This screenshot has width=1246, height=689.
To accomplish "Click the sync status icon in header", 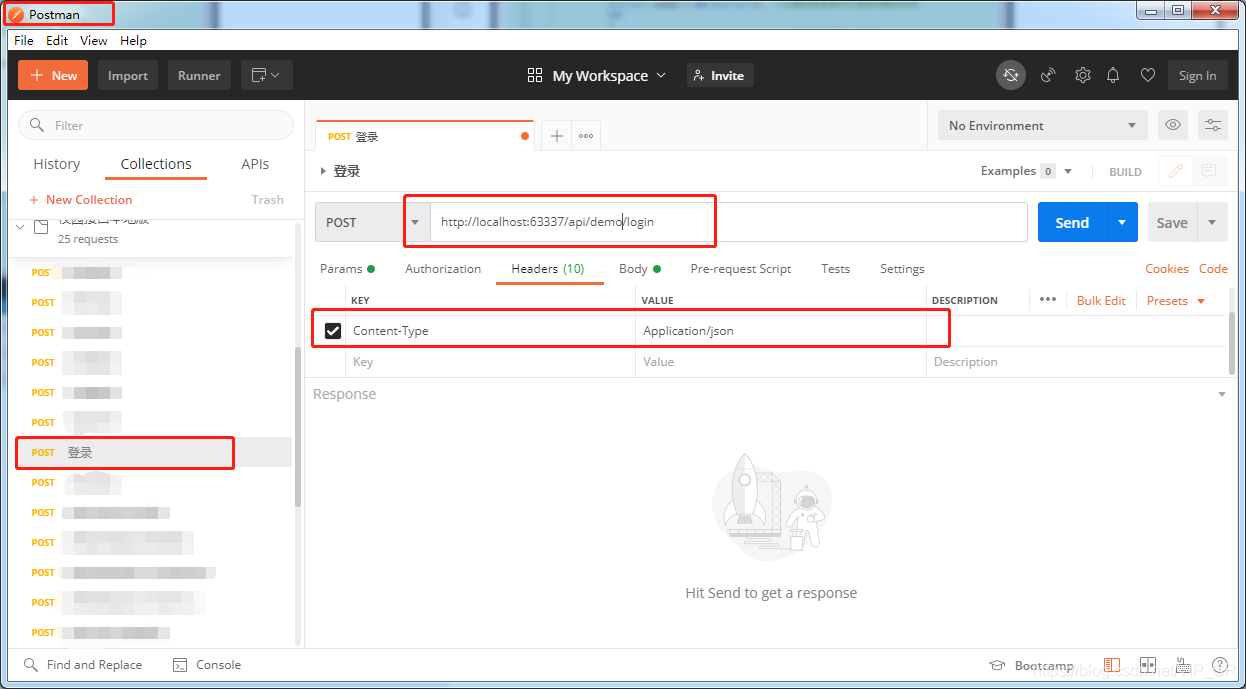I will [1011, 75].
